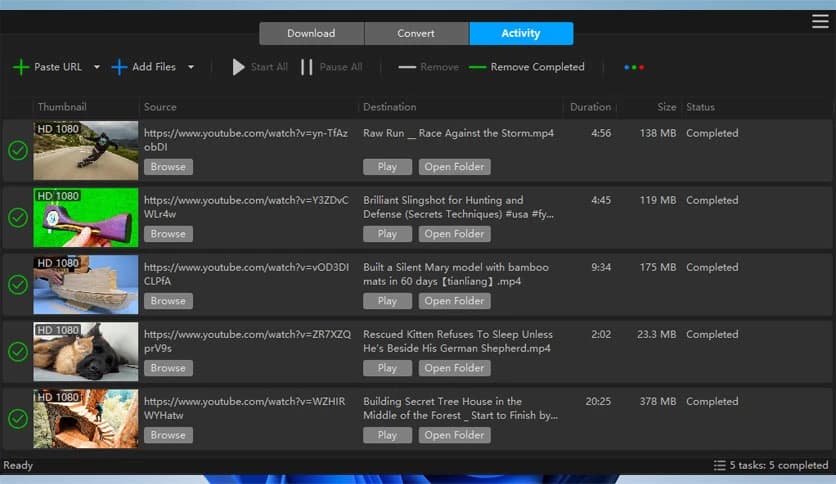Switch to the Convert tab

(x=416, y=33)
